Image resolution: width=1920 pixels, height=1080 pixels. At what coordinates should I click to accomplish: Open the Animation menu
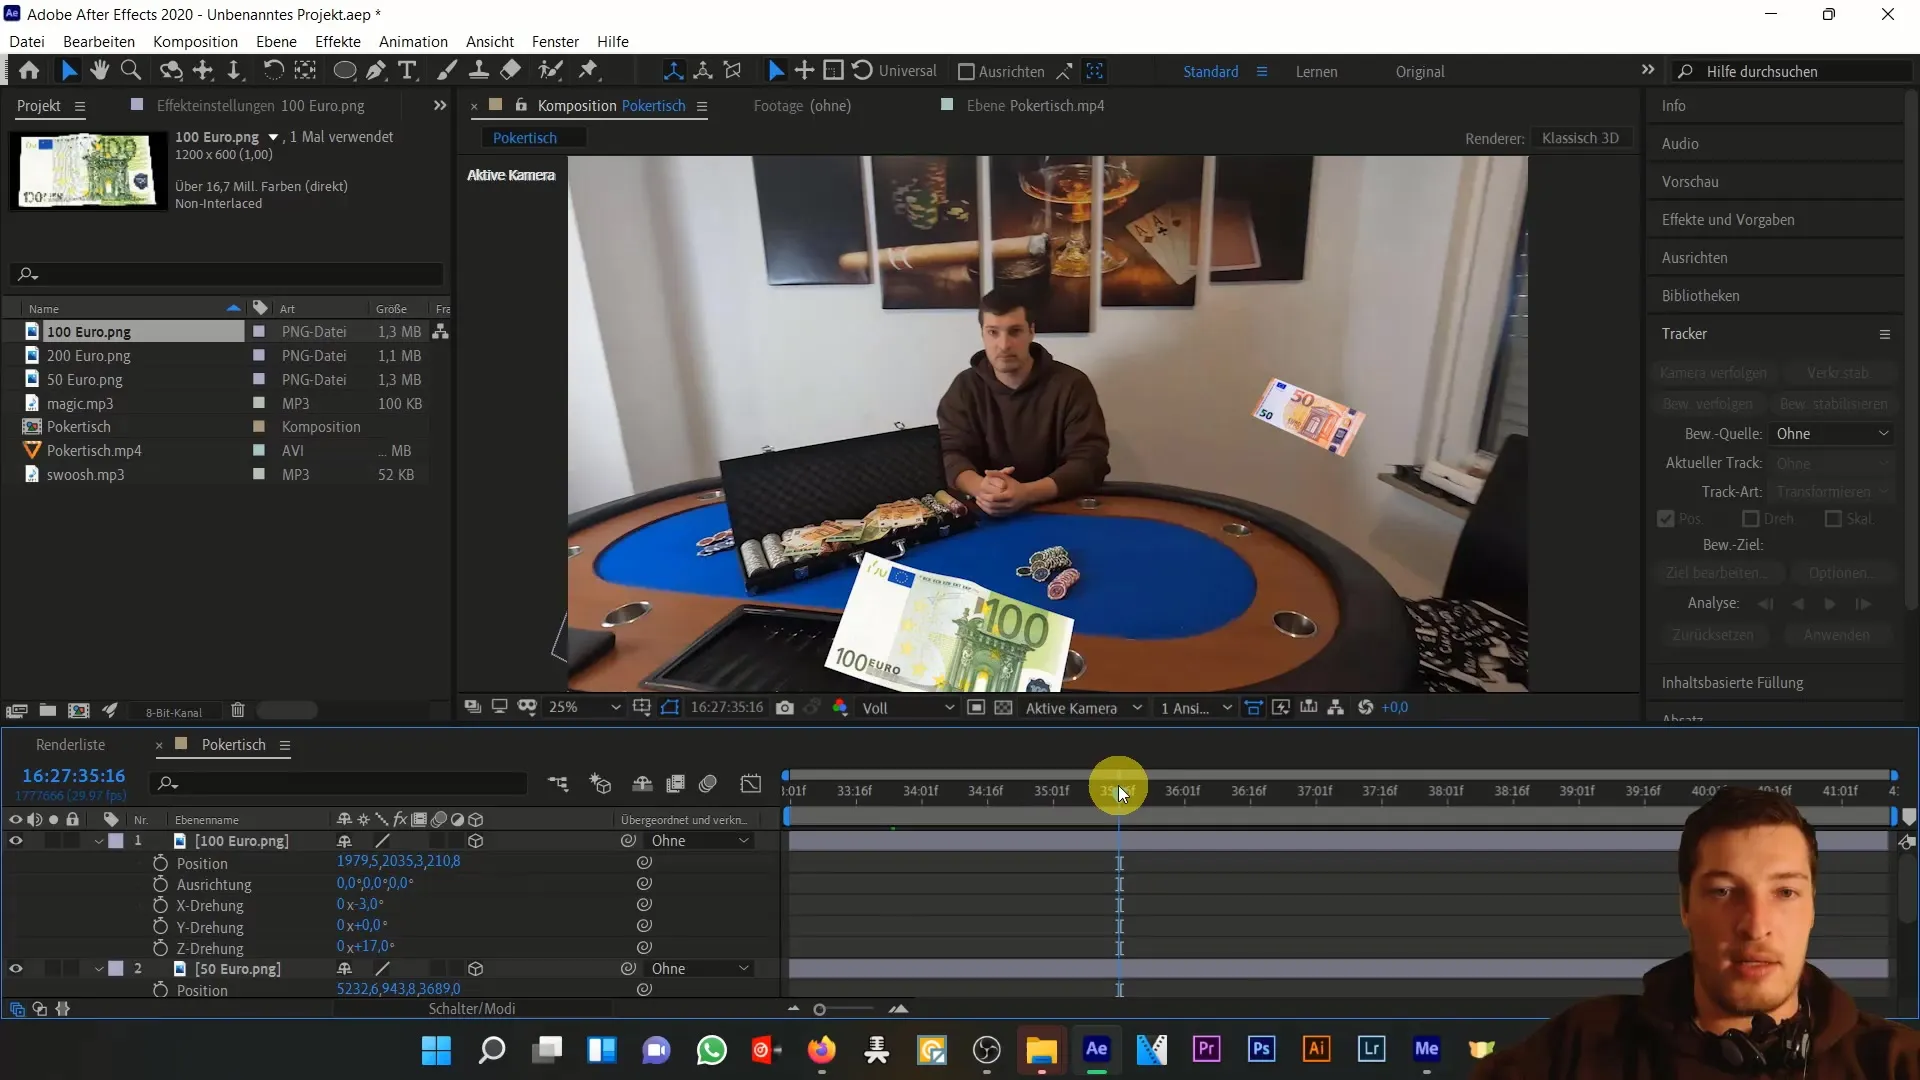coord(413,42)
